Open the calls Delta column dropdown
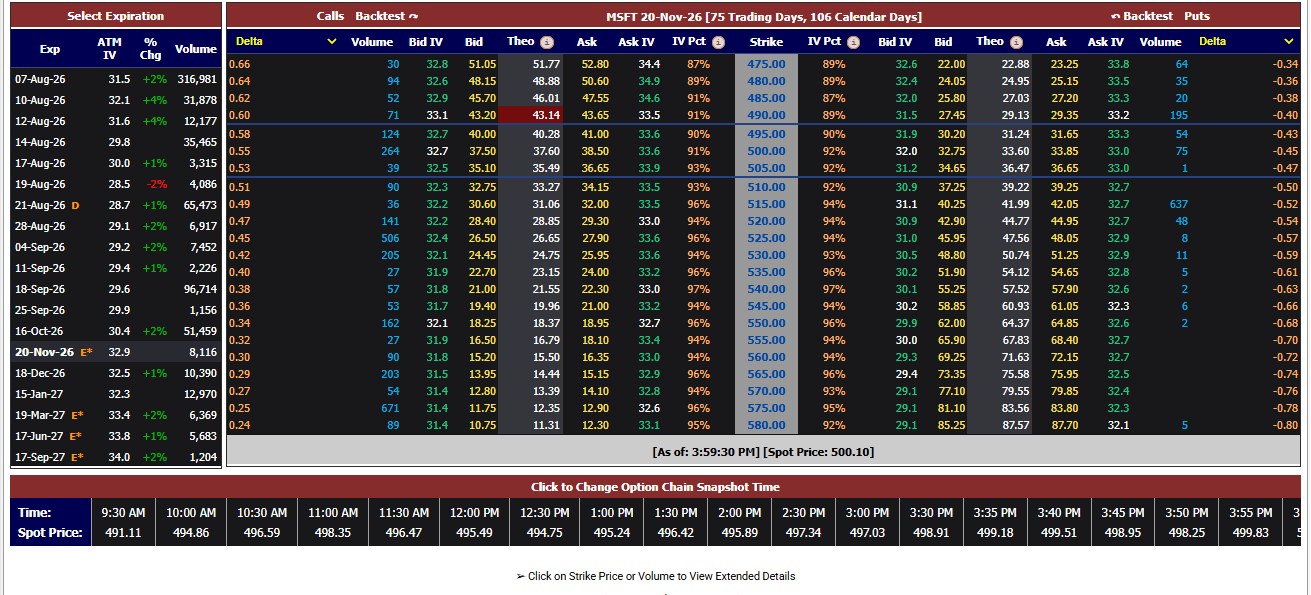Screen dimensions: 1311x595 (286, 42)
